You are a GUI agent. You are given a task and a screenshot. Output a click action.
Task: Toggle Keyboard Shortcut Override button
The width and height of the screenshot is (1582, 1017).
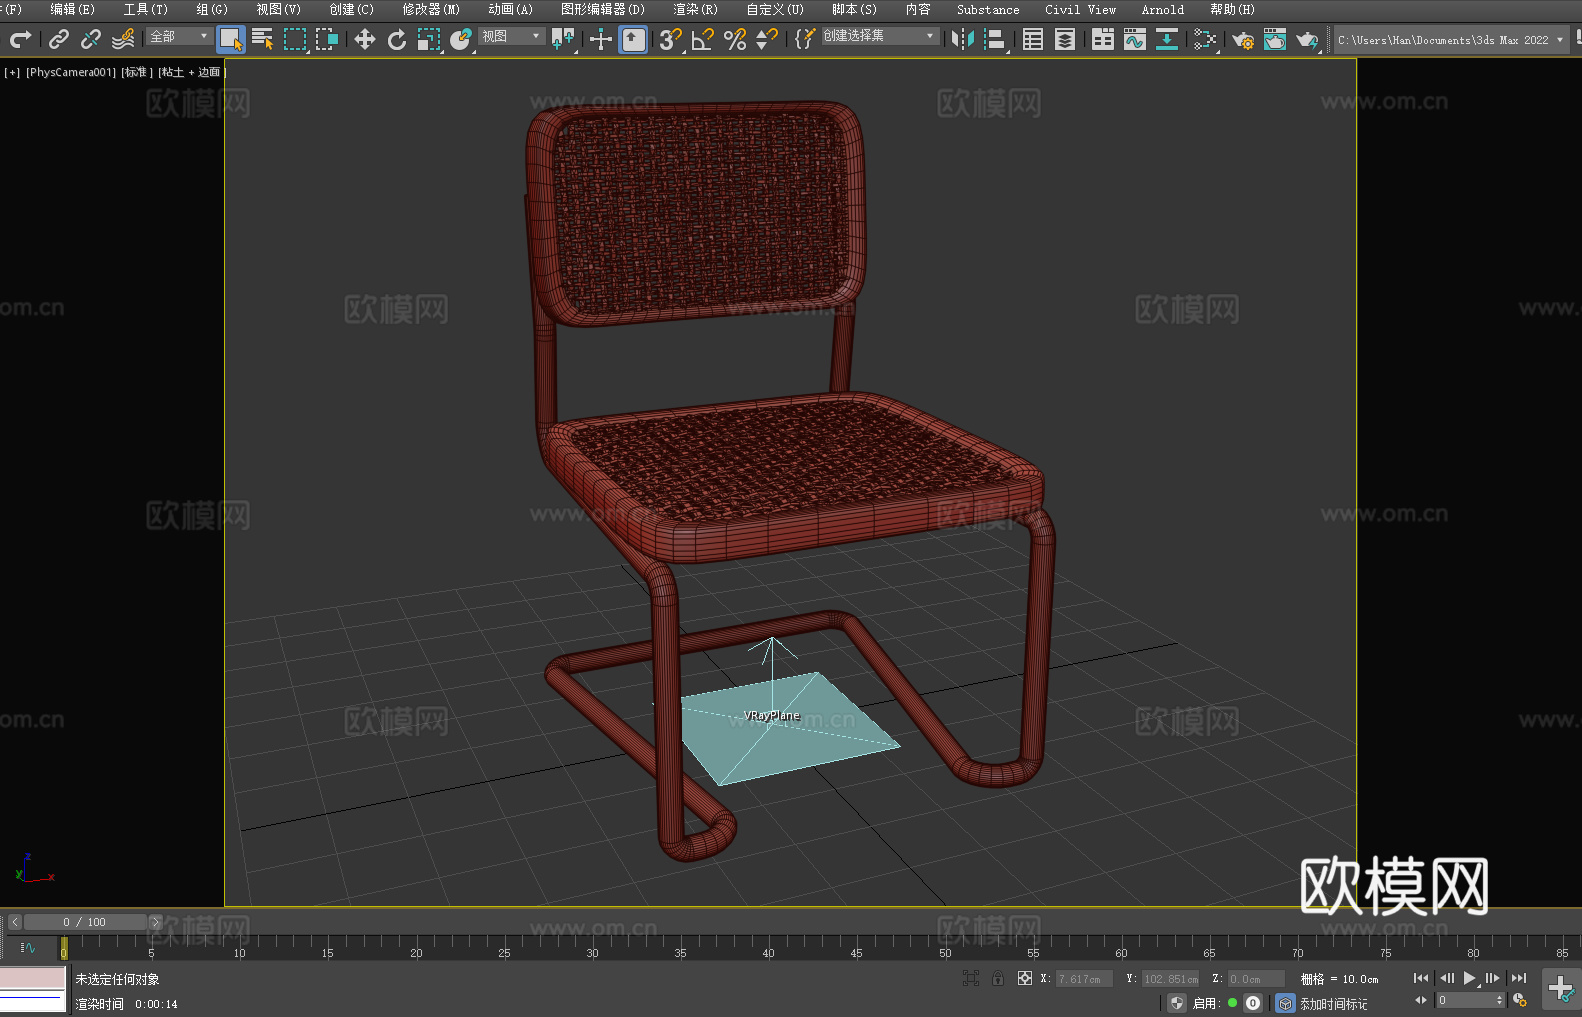pyautogui.click(x=633, y=39)
